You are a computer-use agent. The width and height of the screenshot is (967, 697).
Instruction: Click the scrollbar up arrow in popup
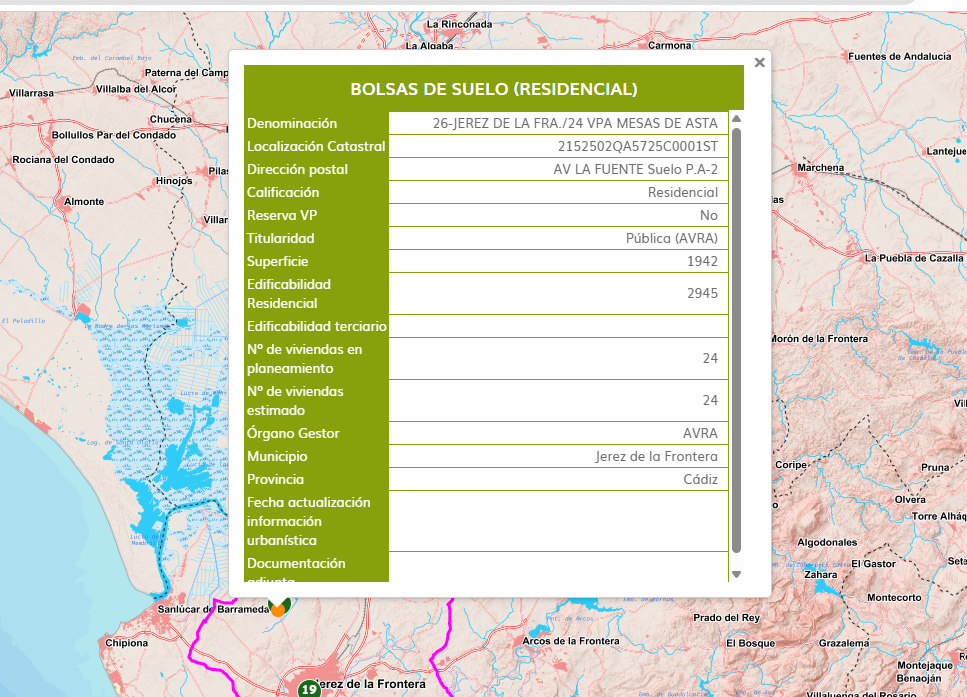click(x=737, y=118)
